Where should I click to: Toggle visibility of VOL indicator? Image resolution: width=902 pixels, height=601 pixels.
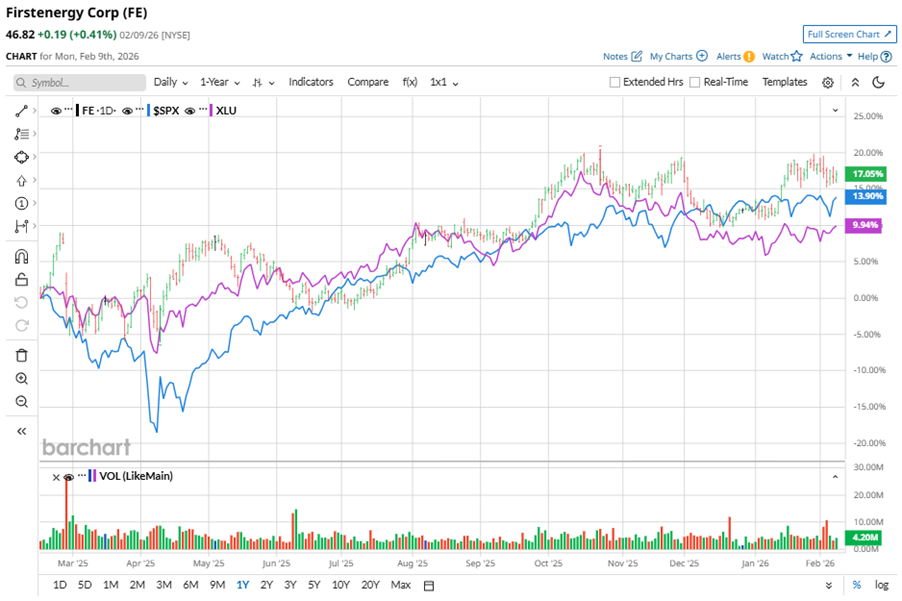(68, 477)
